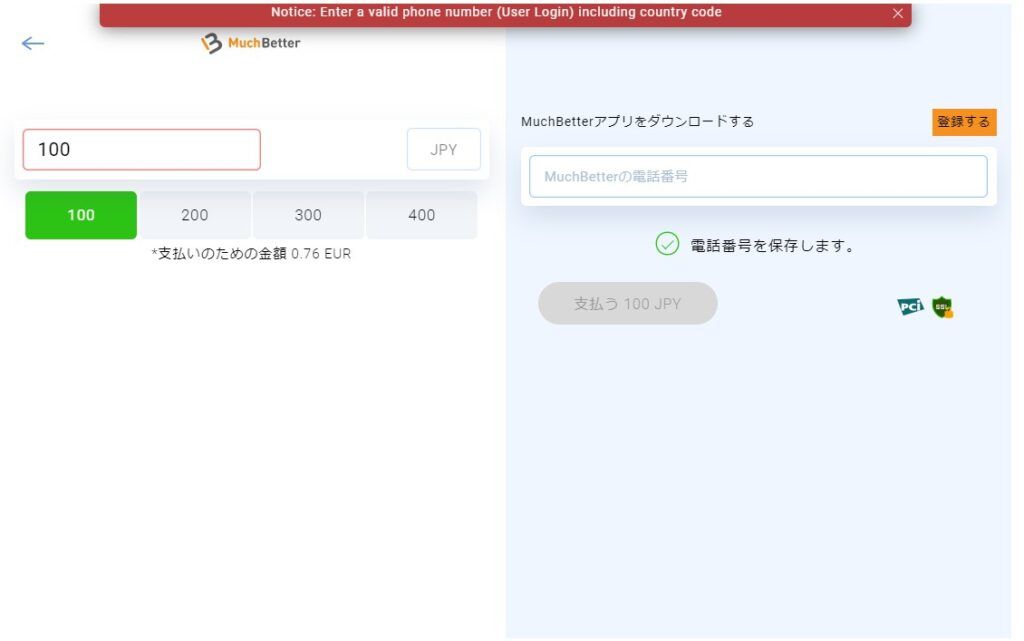Click the PCI compliance badge
This screenshot has width=1024, height=641.
coord(910,306)
